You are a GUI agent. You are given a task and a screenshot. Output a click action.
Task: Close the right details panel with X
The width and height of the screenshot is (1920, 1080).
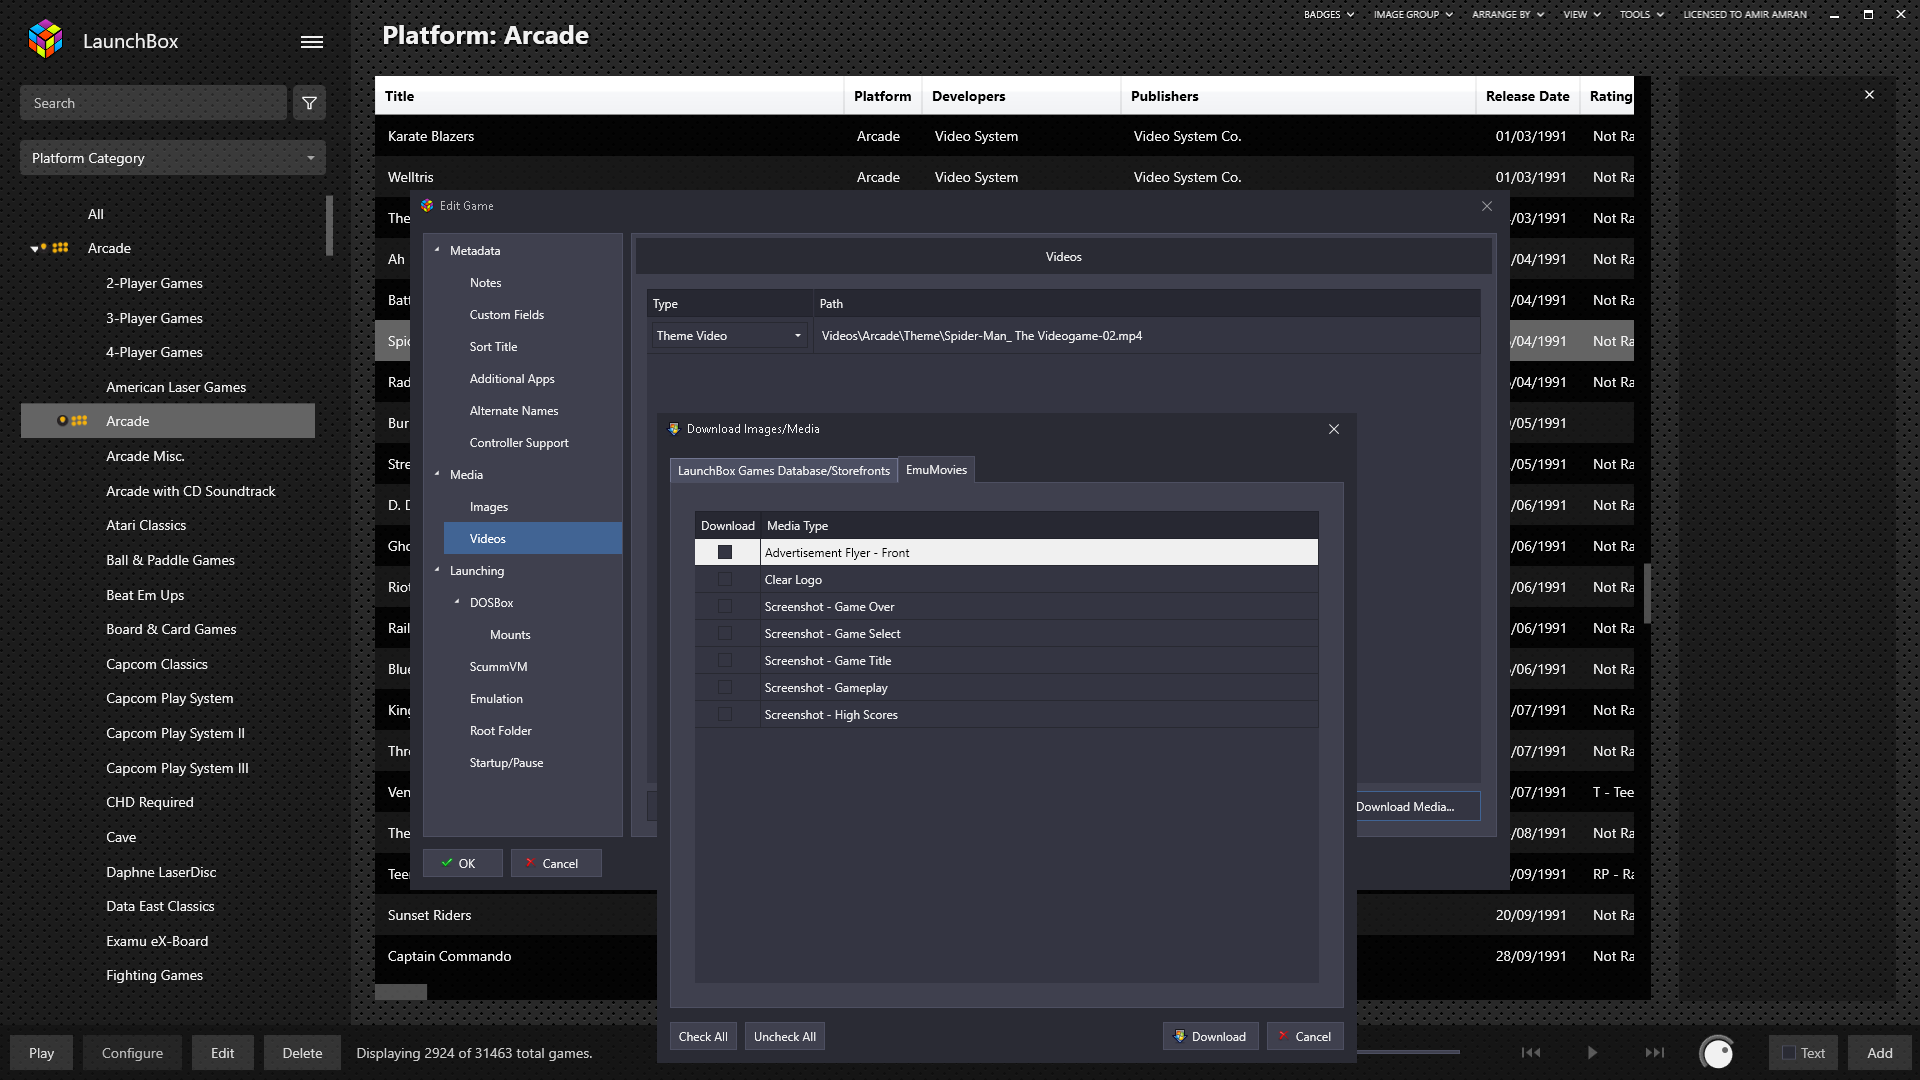click(1869, 95)
